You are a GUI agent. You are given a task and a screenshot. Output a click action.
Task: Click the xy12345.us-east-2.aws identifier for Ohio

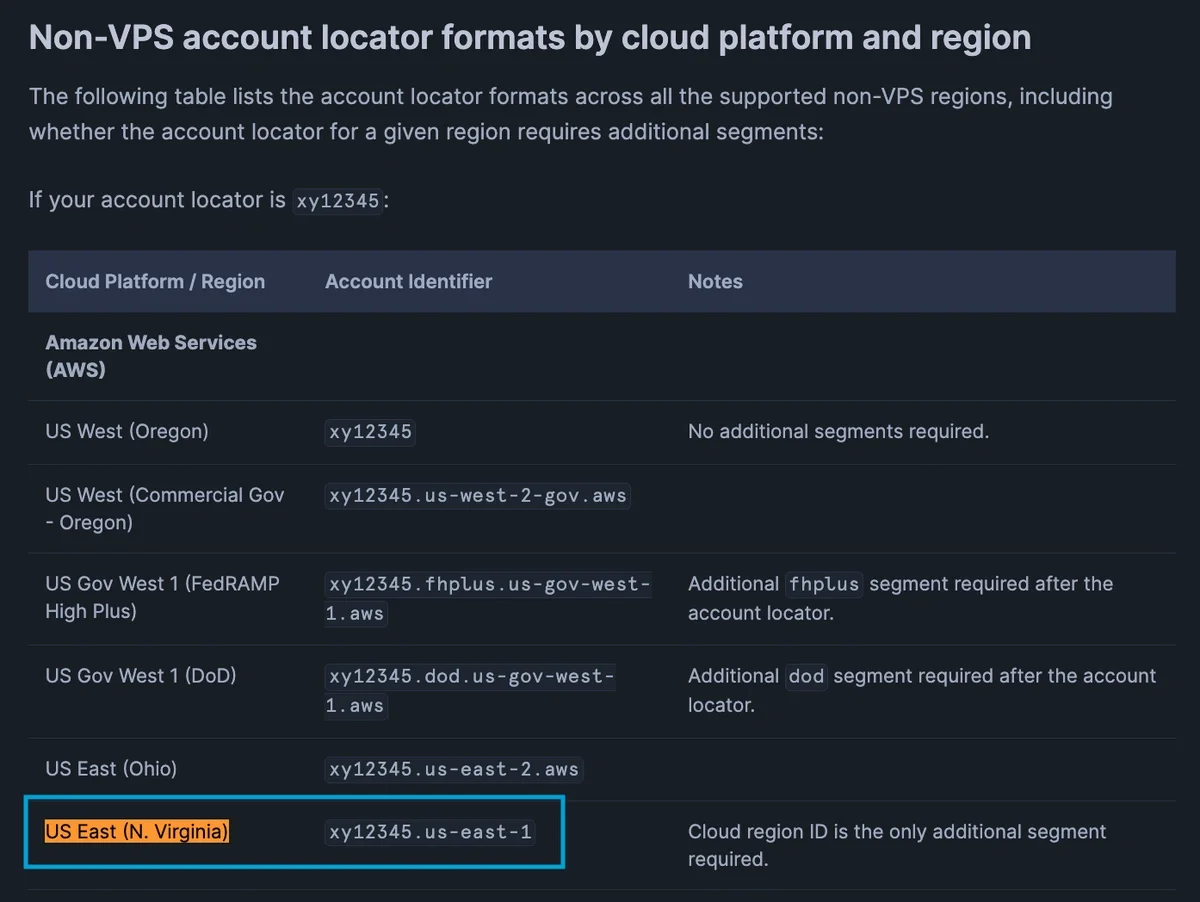pos(453,770)
